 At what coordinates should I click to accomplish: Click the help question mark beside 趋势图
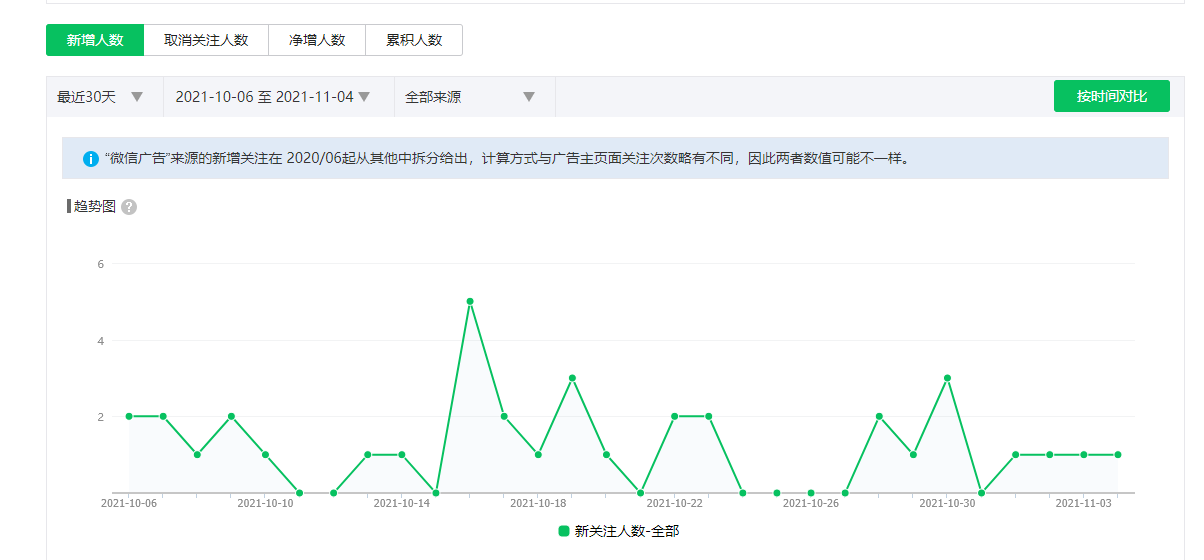tap(129, 207)
